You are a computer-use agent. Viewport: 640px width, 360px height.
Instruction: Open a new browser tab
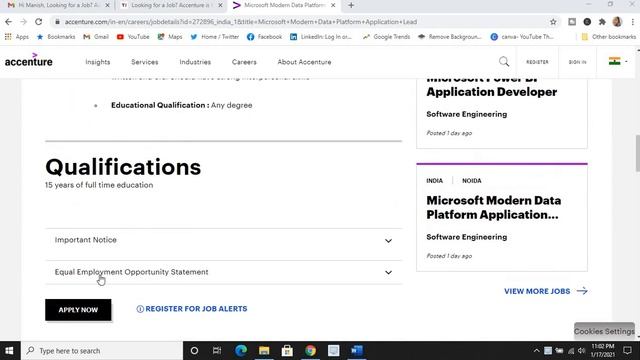(x=351, y=5)
